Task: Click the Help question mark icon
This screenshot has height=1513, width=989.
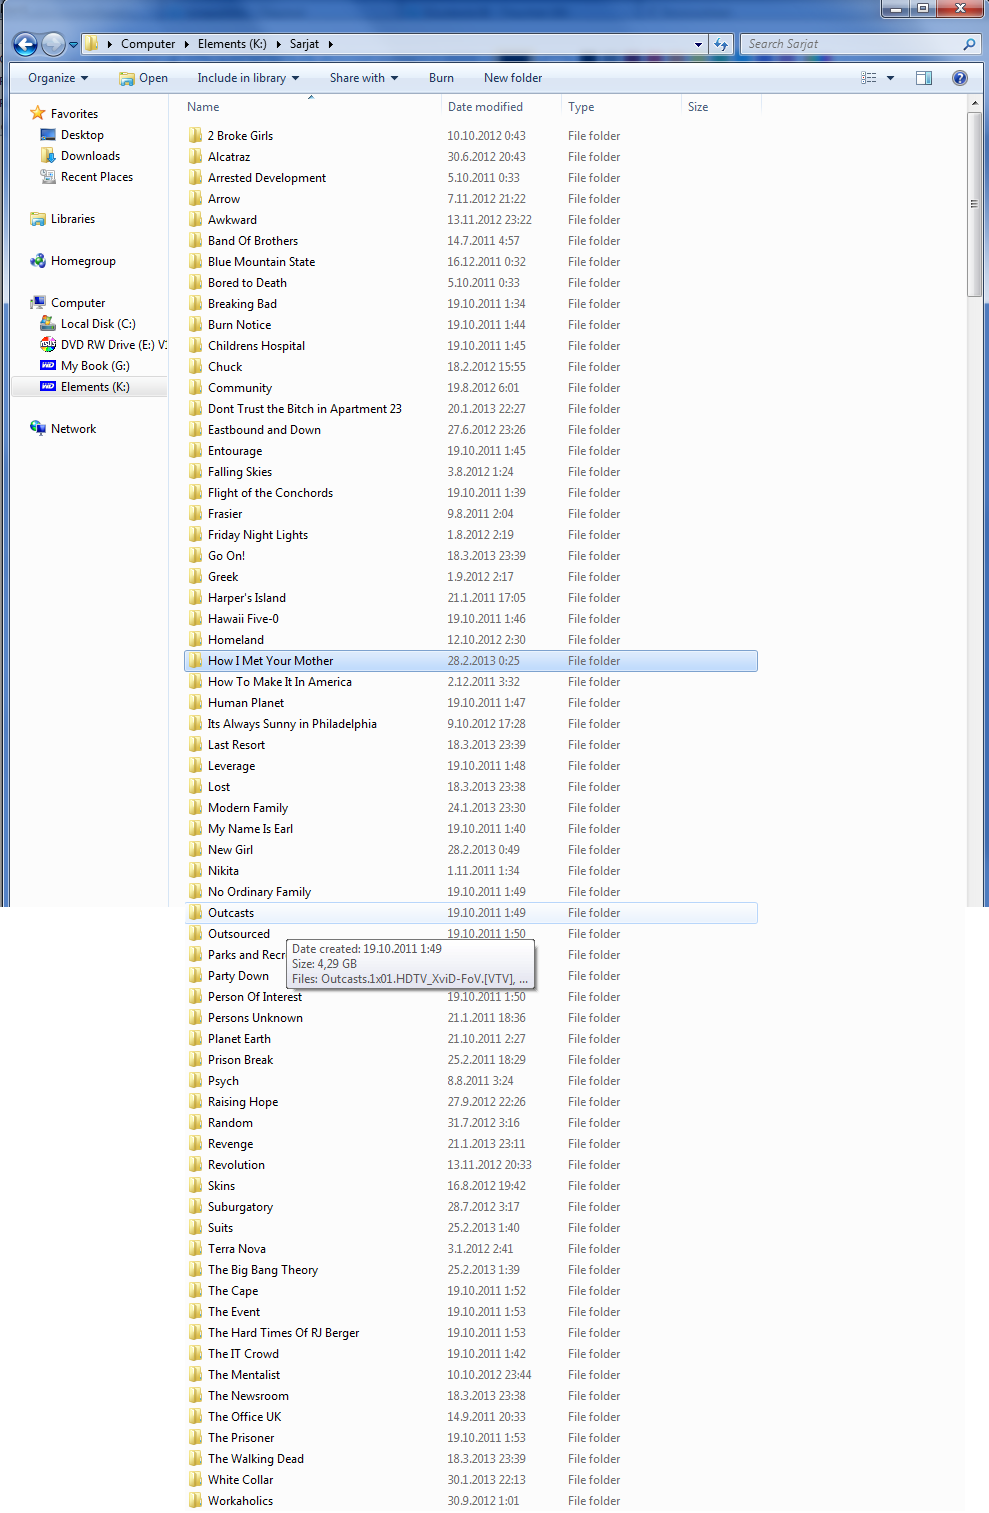Action: [960, 78]
